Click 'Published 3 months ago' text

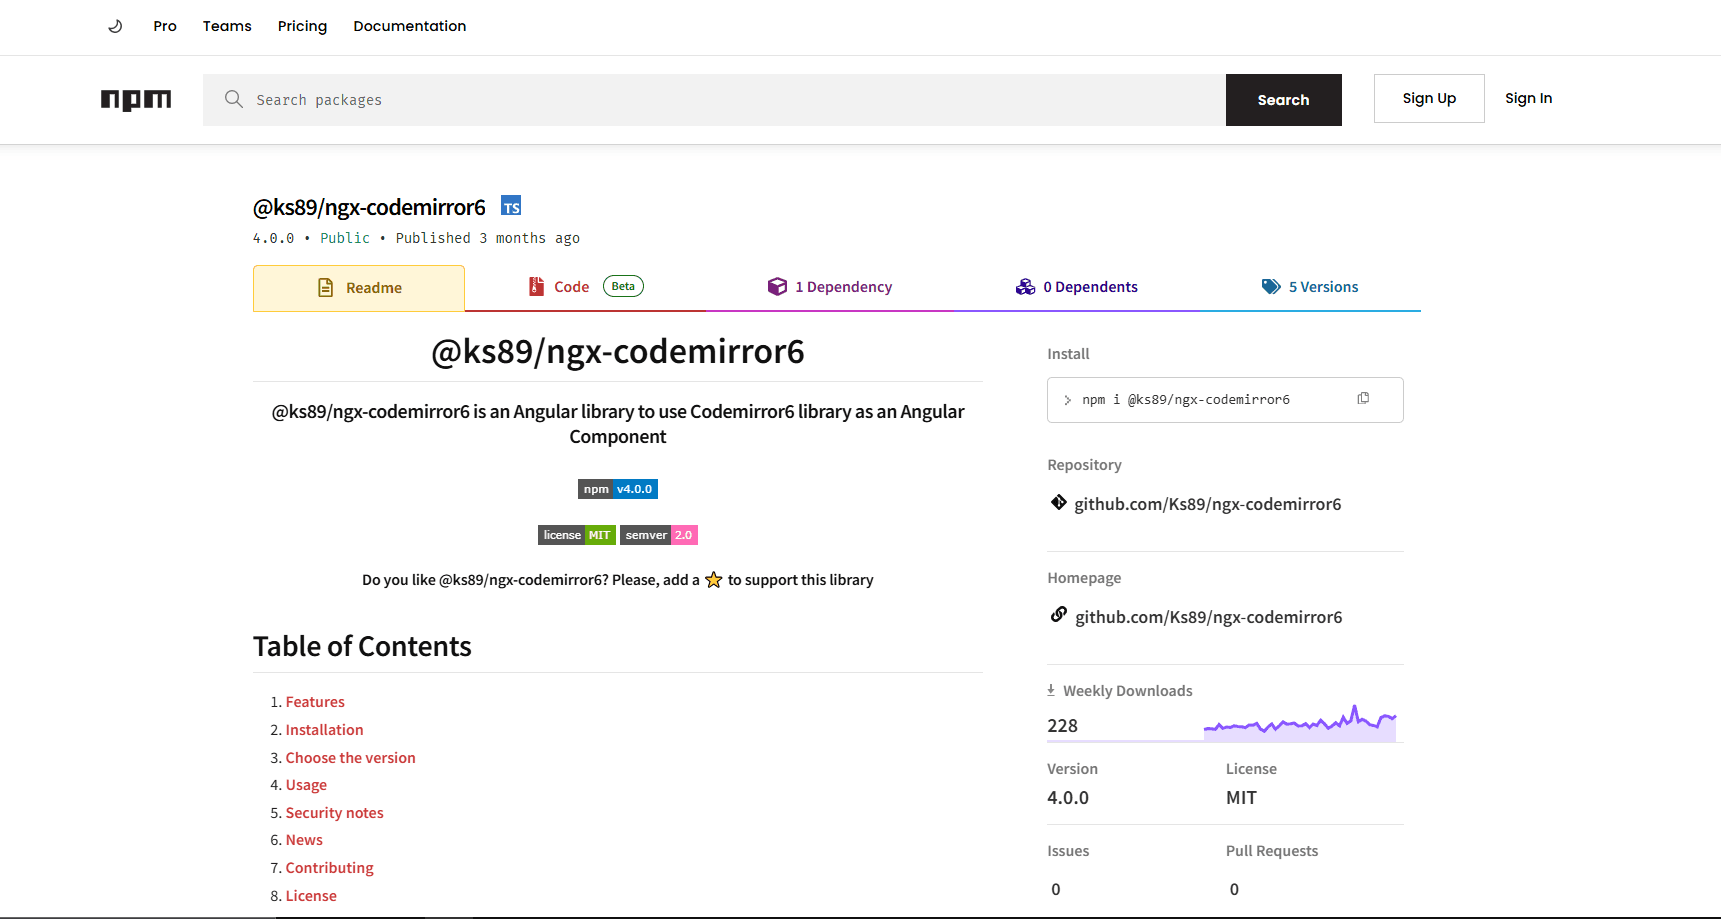(x=487, y=238)
